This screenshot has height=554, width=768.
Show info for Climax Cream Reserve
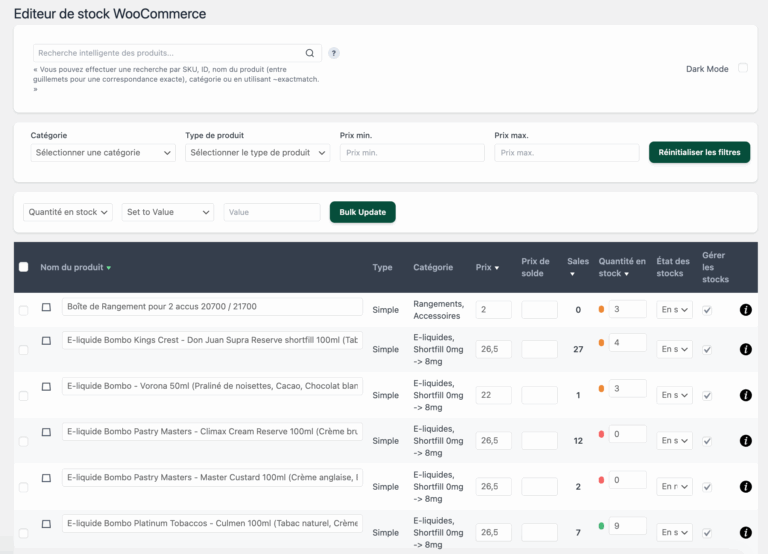(x=745, y=441)
